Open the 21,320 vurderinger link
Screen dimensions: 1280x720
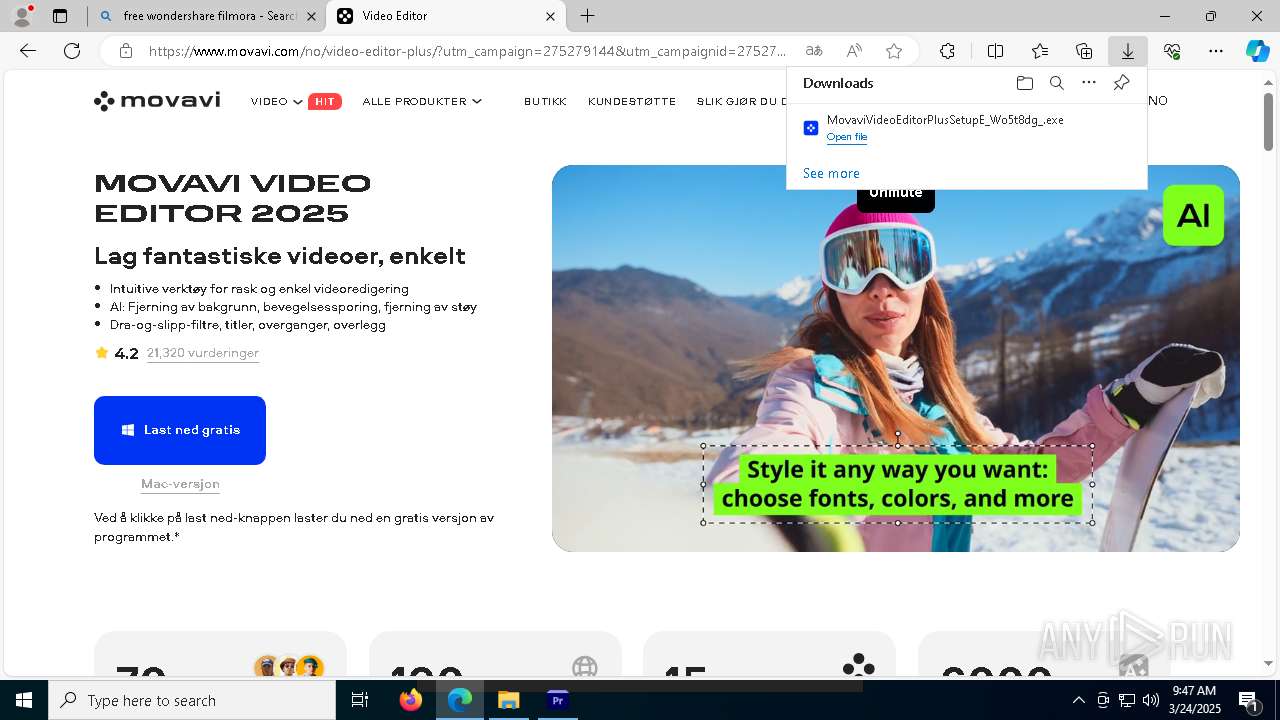point(203,353)
